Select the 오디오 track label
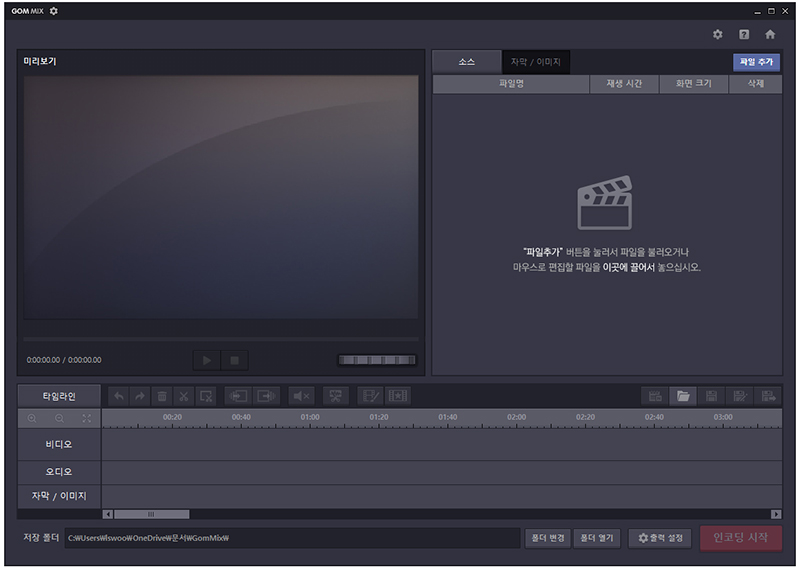Screen dimensions: 800x569 (59, 472)
